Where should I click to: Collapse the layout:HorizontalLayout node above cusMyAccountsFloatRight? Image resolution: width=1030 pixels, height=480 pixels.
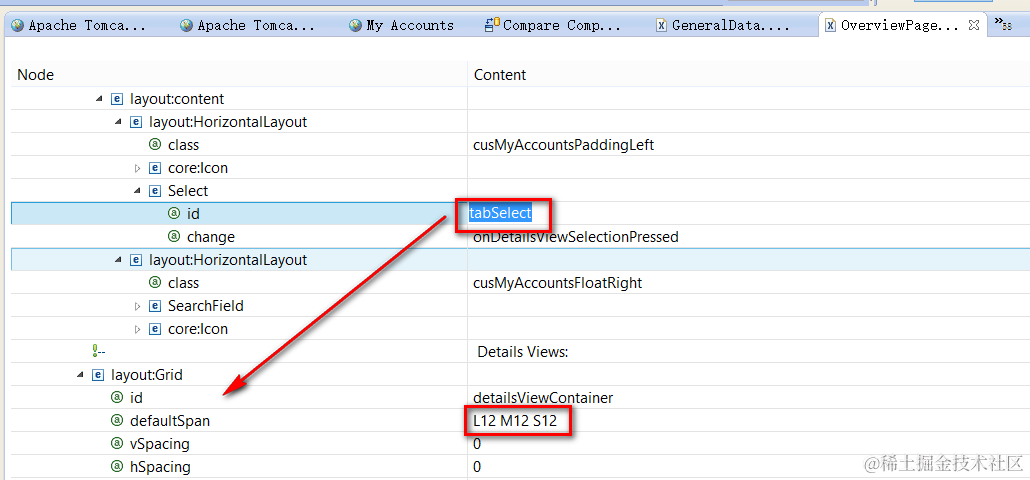pyautogui.click(x=118, y=260)
